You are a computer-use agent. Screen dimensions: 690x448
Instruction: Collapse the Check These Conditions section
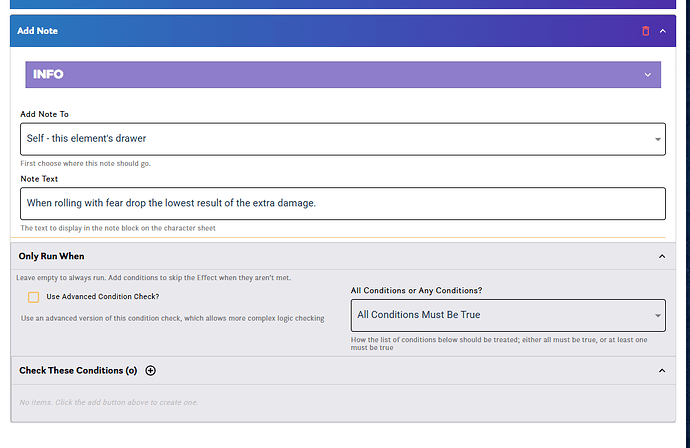pos(662,371)
